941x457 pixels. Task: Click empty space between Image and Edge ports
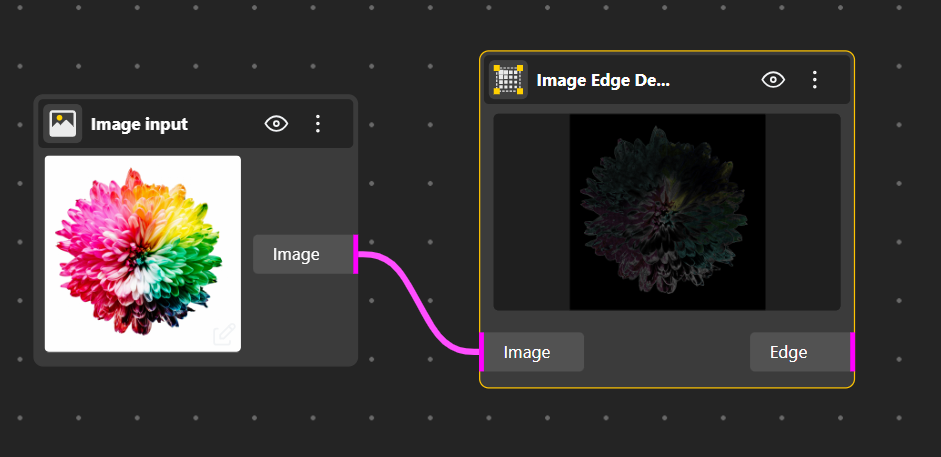[667, 352]
